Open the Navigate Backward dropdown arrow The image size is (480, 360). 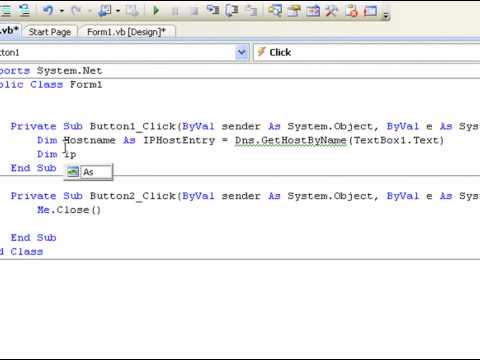coord(118,11)
